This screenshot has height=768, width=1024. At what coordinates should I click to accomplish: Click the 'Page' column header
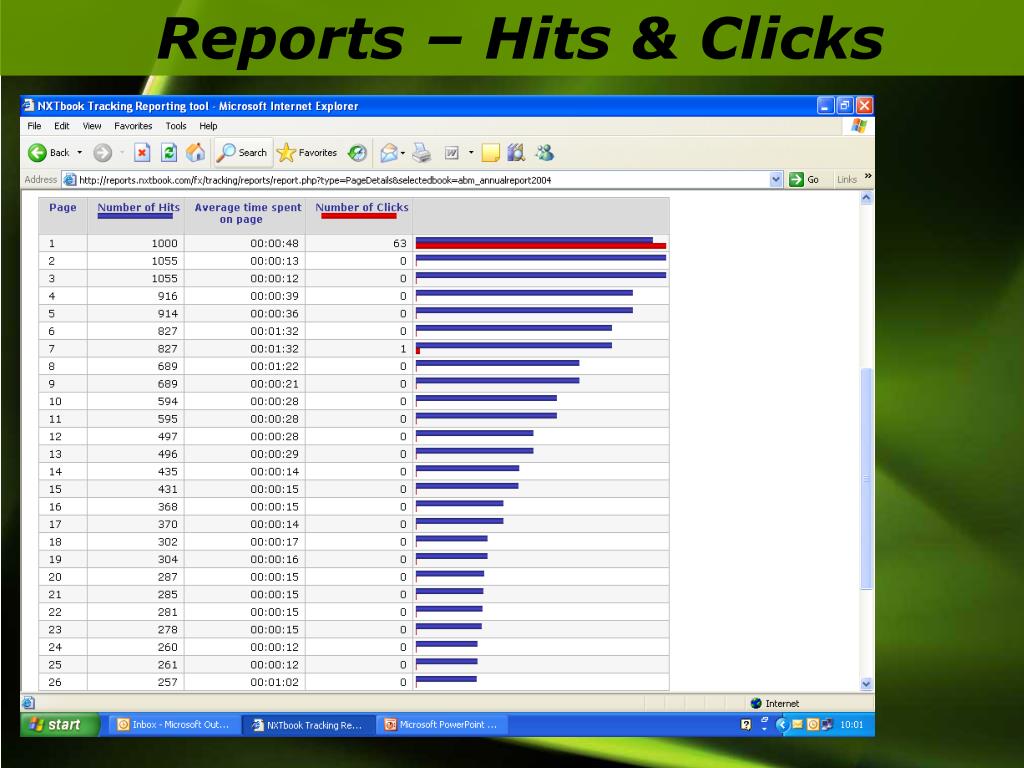[63, 208]
